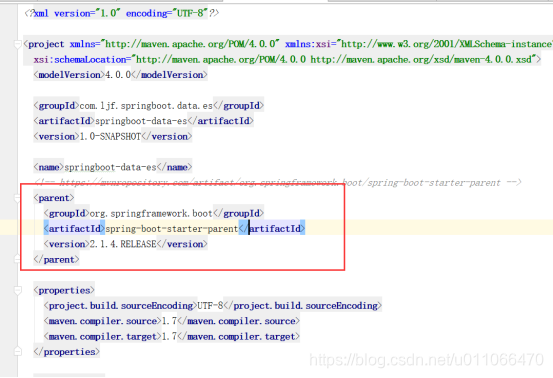Click the mvnrepository comment line

[278, 183]
